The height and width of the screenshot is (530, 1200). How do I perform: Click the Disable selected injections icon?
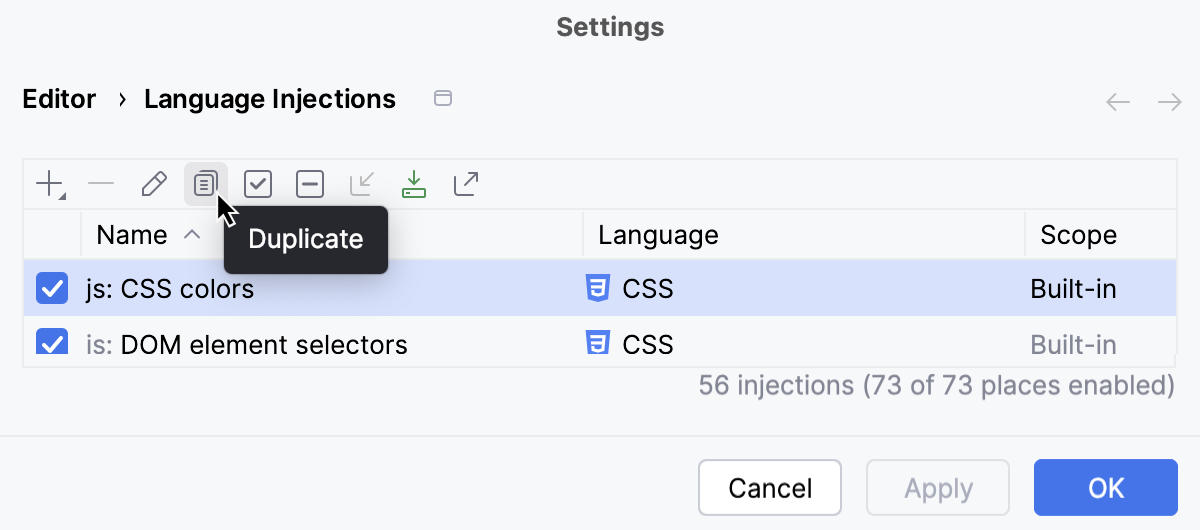point(310,184)
